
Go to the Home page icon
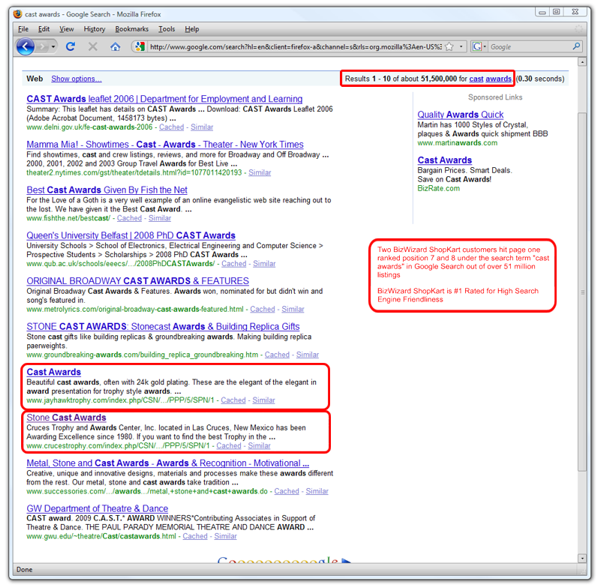tap(115, 47)
